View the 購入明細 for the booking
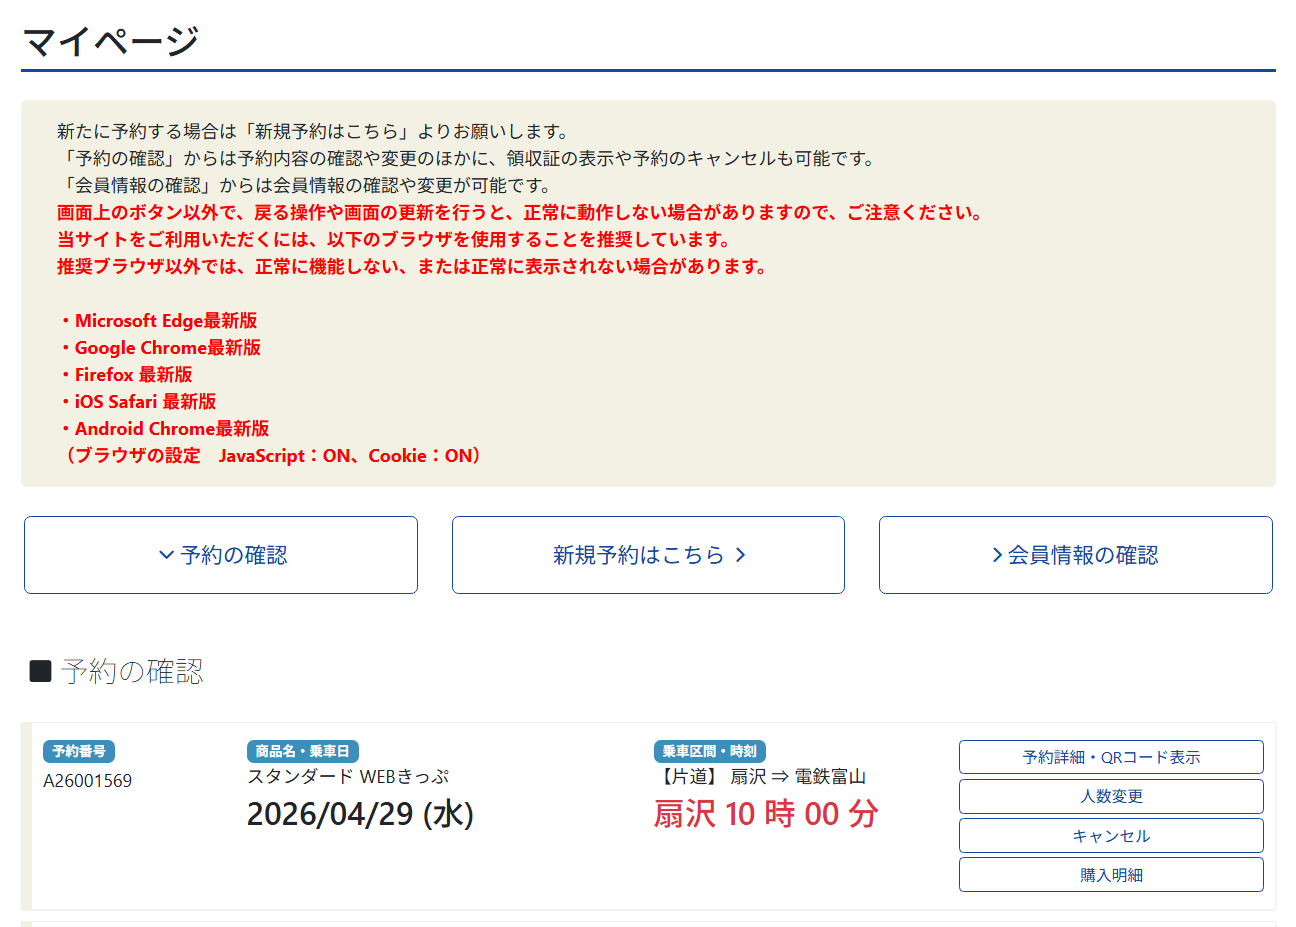Screen dimensions: 1296x927 1110,875
